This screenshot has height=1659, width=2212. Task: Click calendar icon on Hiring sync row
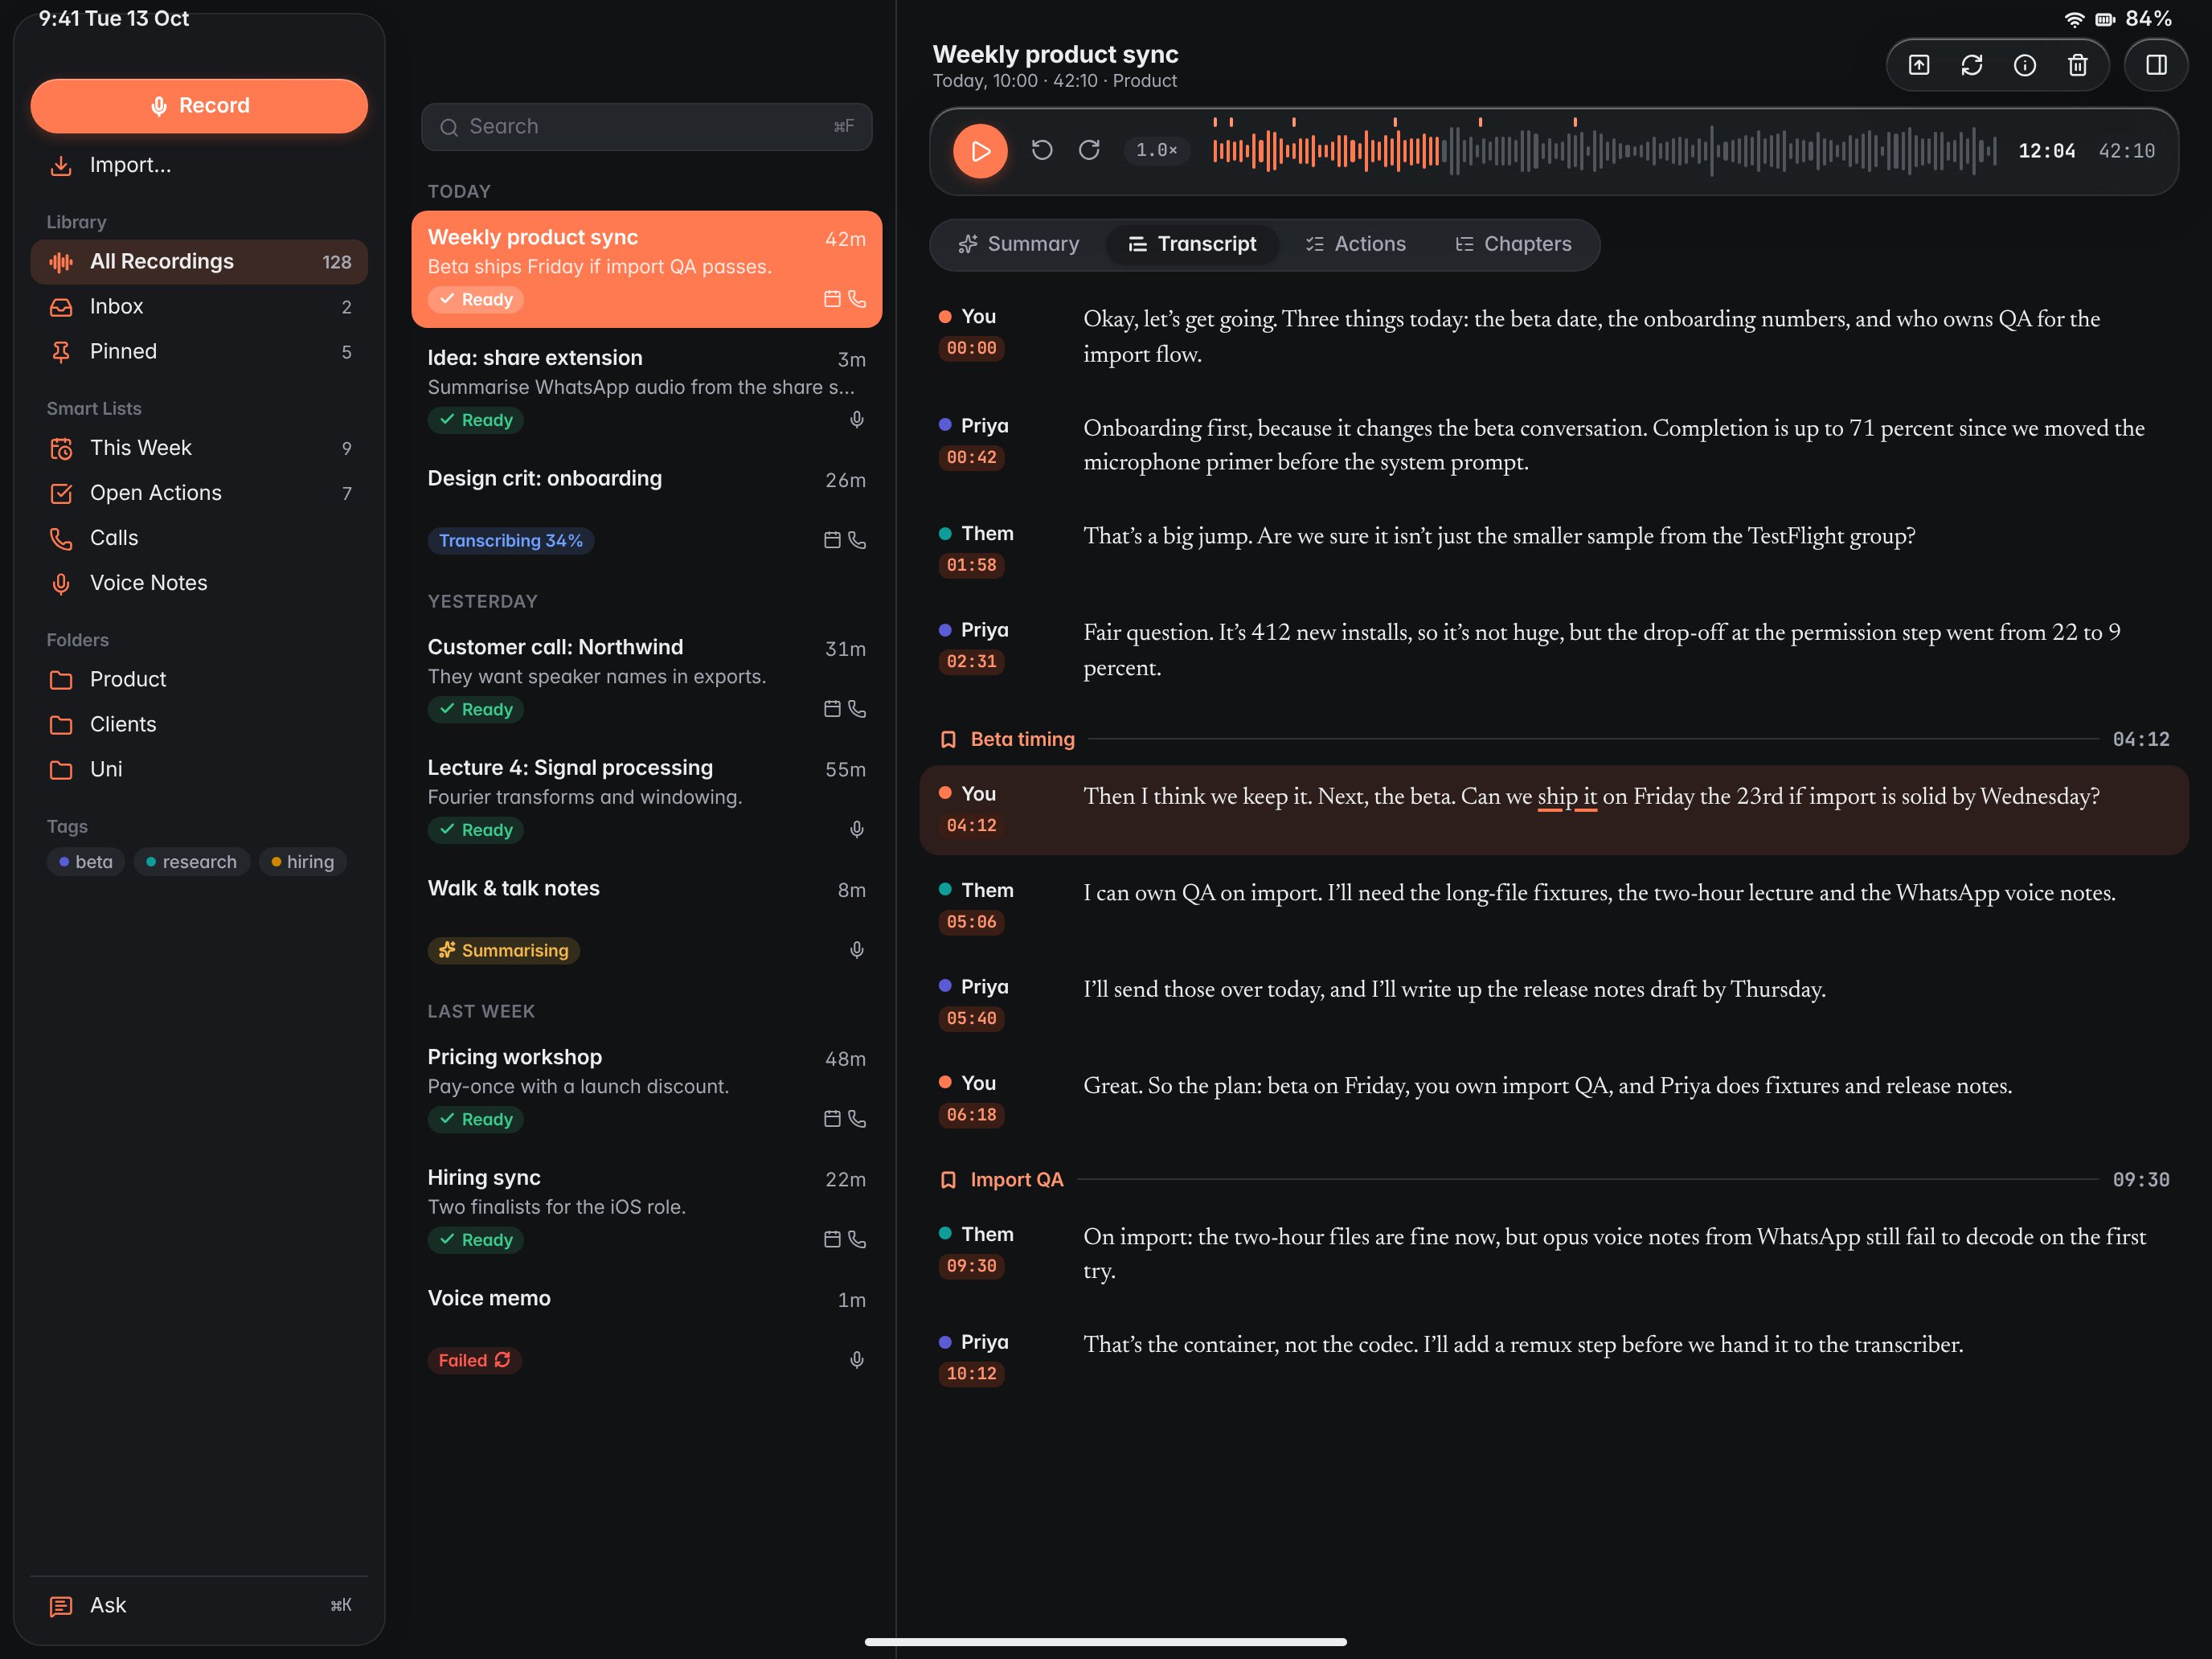[x=832, y=1240]
